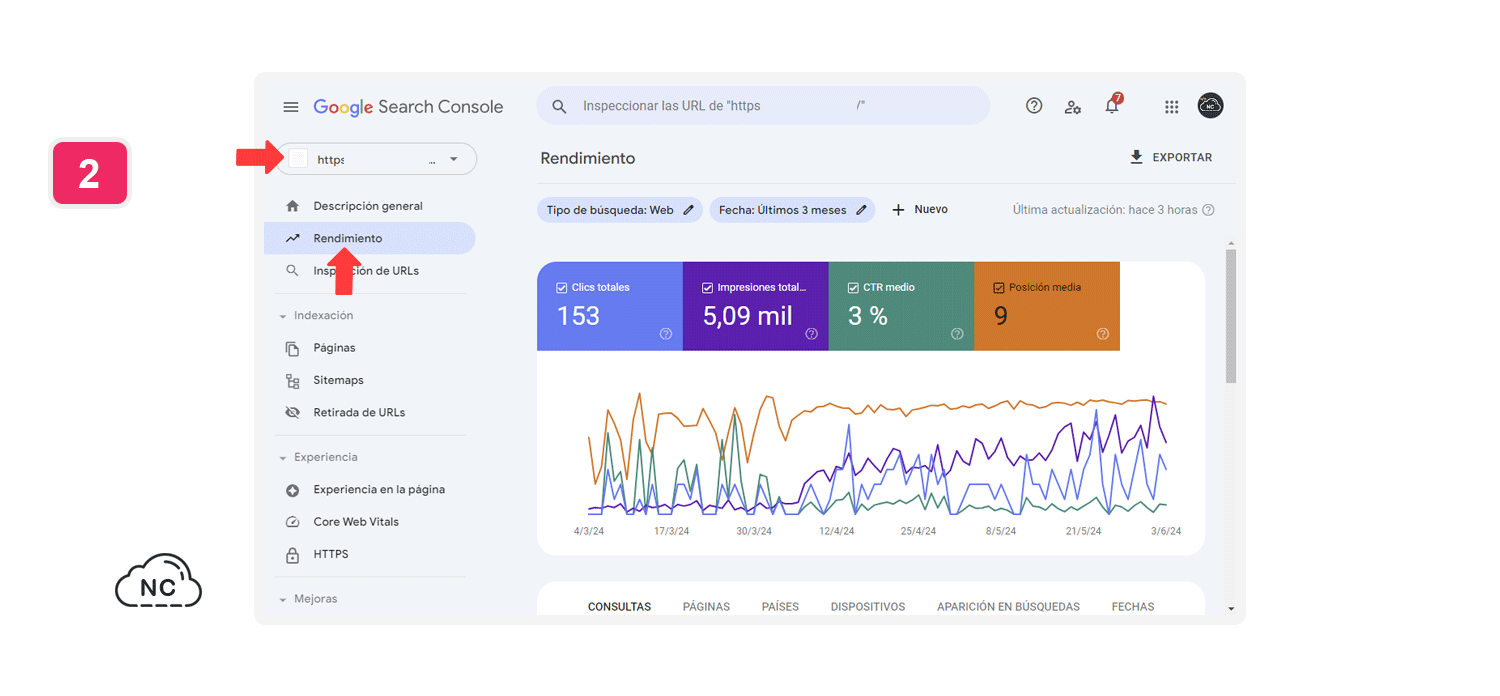Viewport: 1500px width, 696px height.
Task: Switch to the PAÍSES tab
Action: click(x=780, y=607)
